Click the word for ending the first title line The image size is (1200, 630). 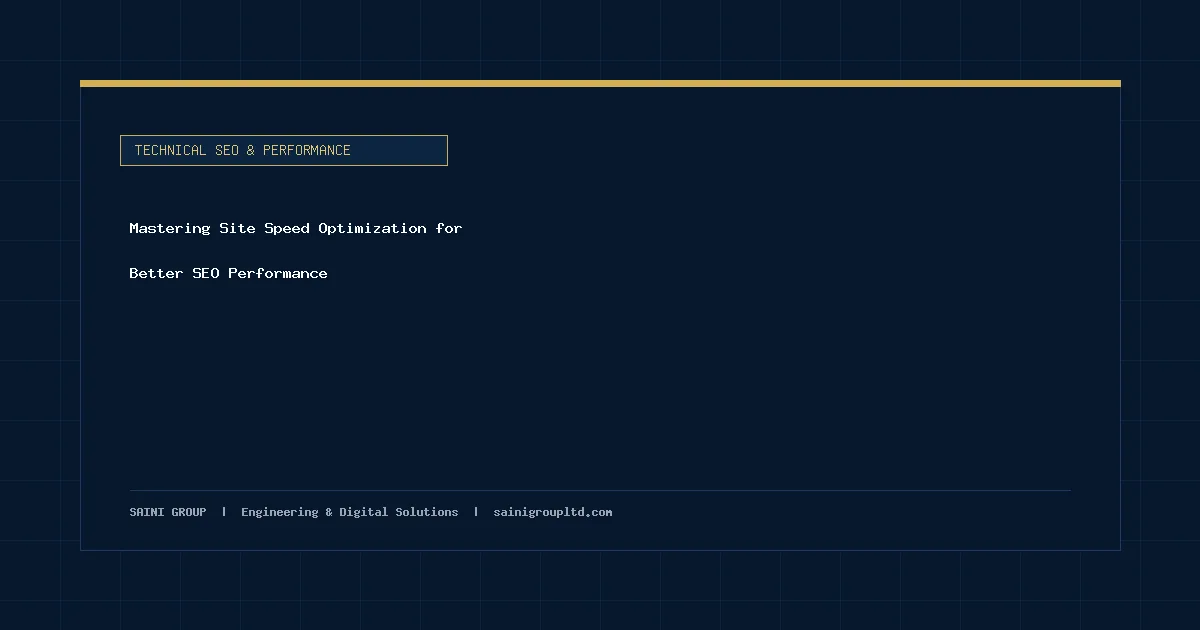click(x=449, y=228)
